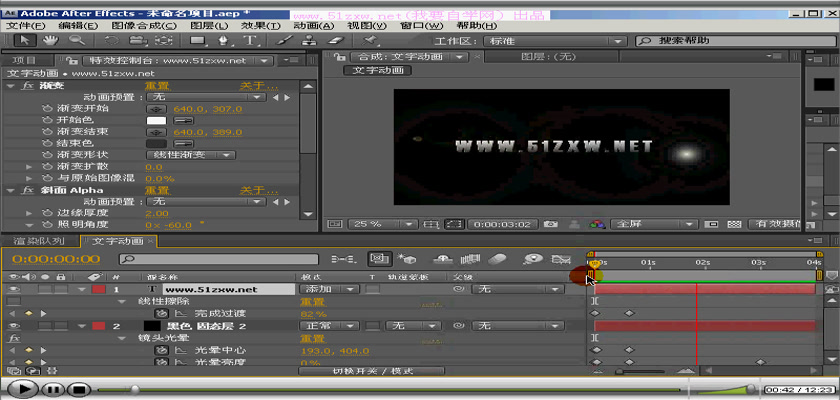Open composition mini-flowchart in timeline
840x400 pixels.
pyautogui.click(x=343, y=259)
